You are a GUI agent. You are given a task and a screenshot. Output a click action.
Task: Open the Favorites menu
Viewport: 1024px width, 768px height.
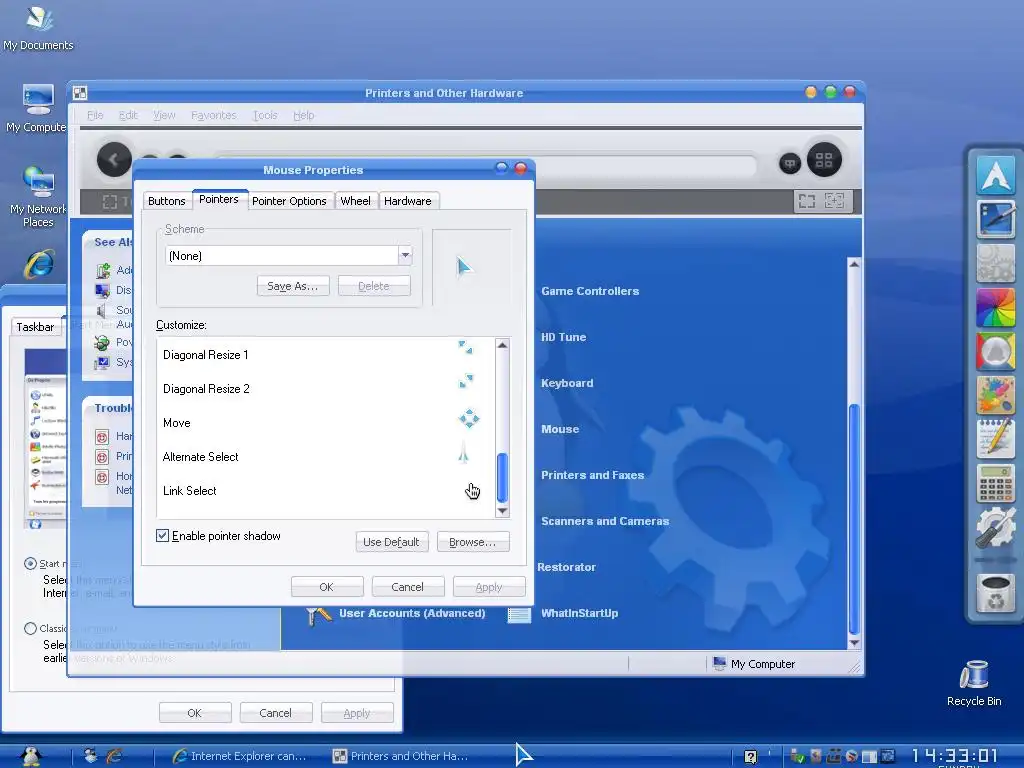[x=214, y=115]
